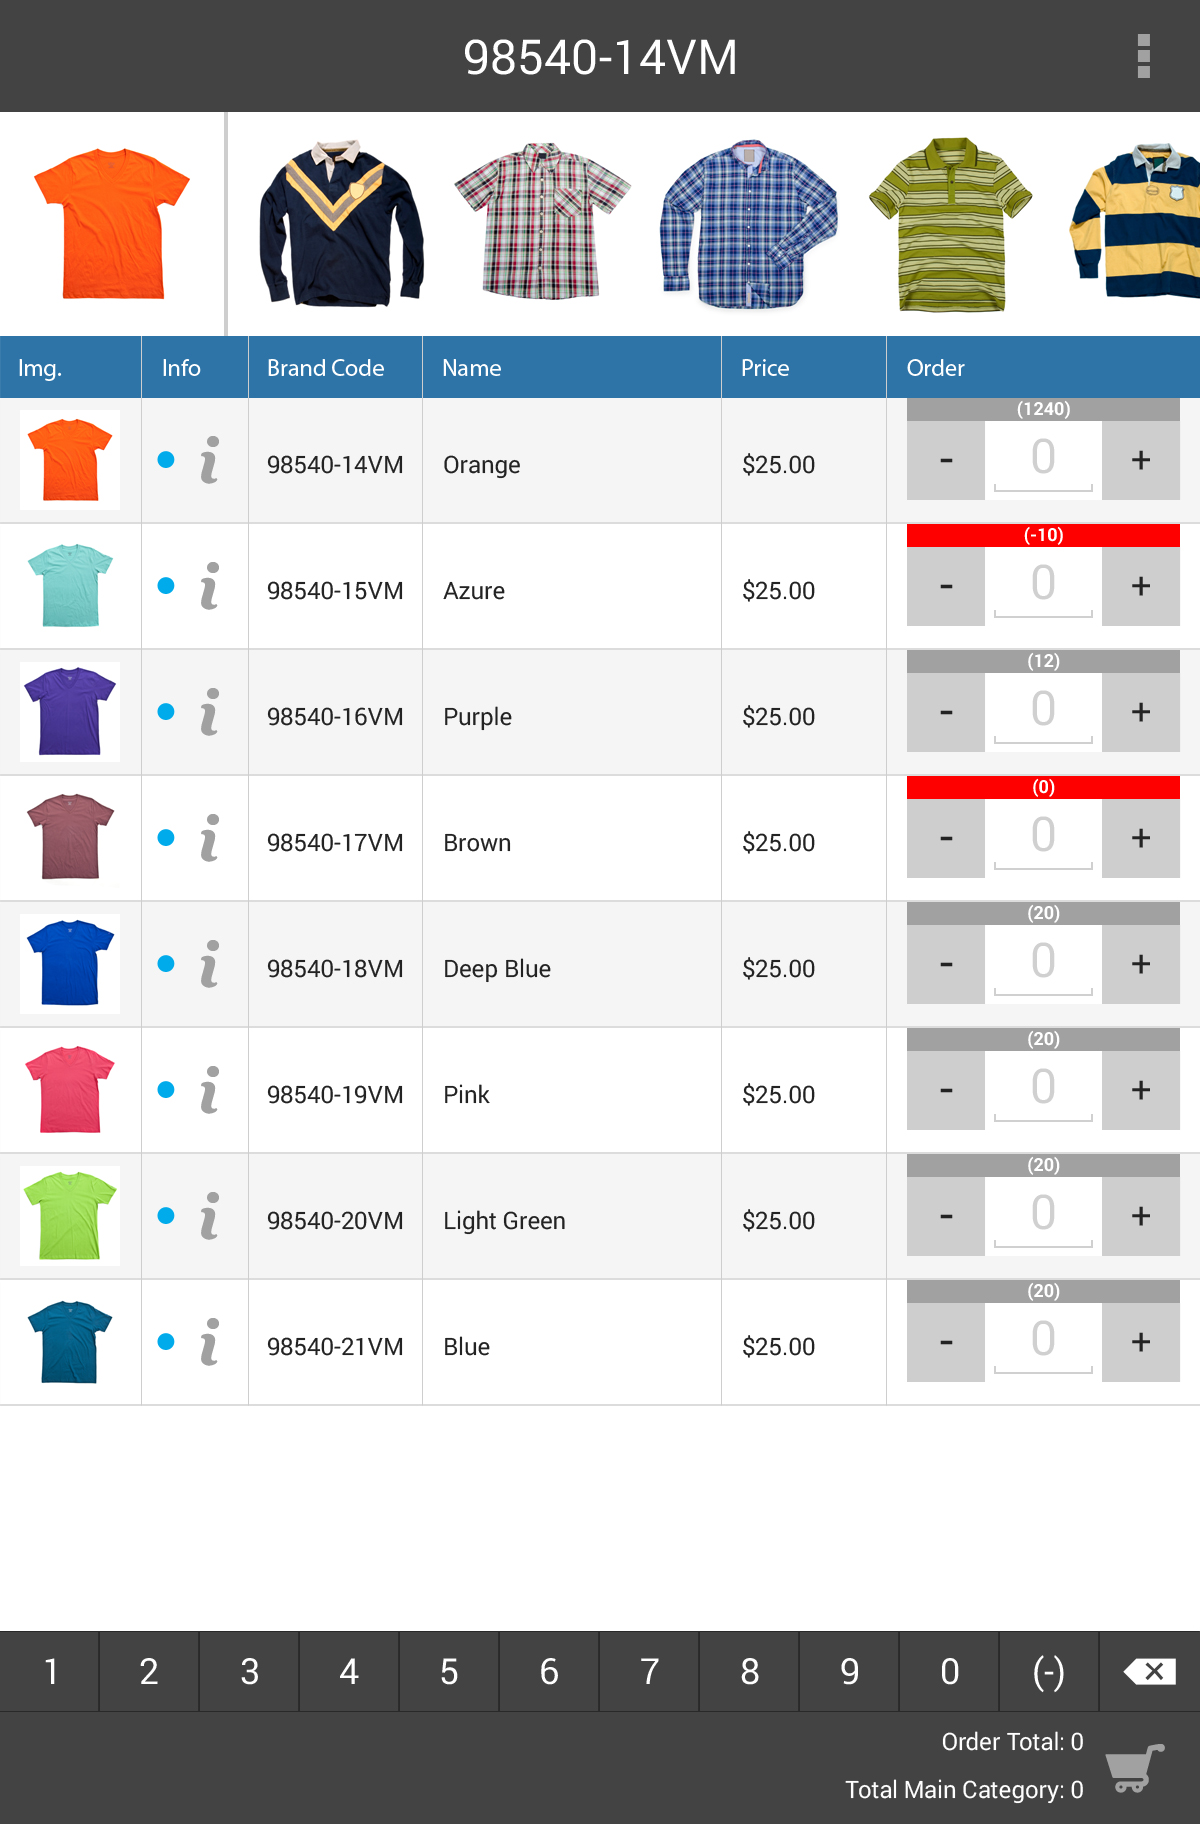Click the Brand Code column header

325,368
